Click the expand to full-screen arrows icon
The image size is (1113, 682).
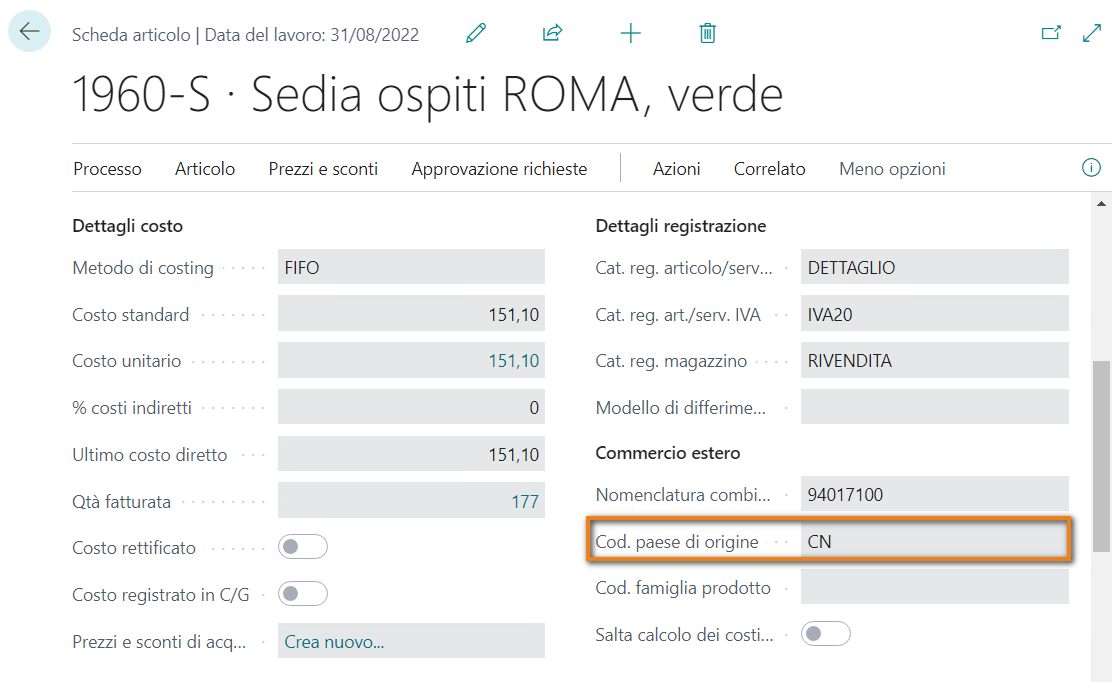click(x=1091, y=33)
